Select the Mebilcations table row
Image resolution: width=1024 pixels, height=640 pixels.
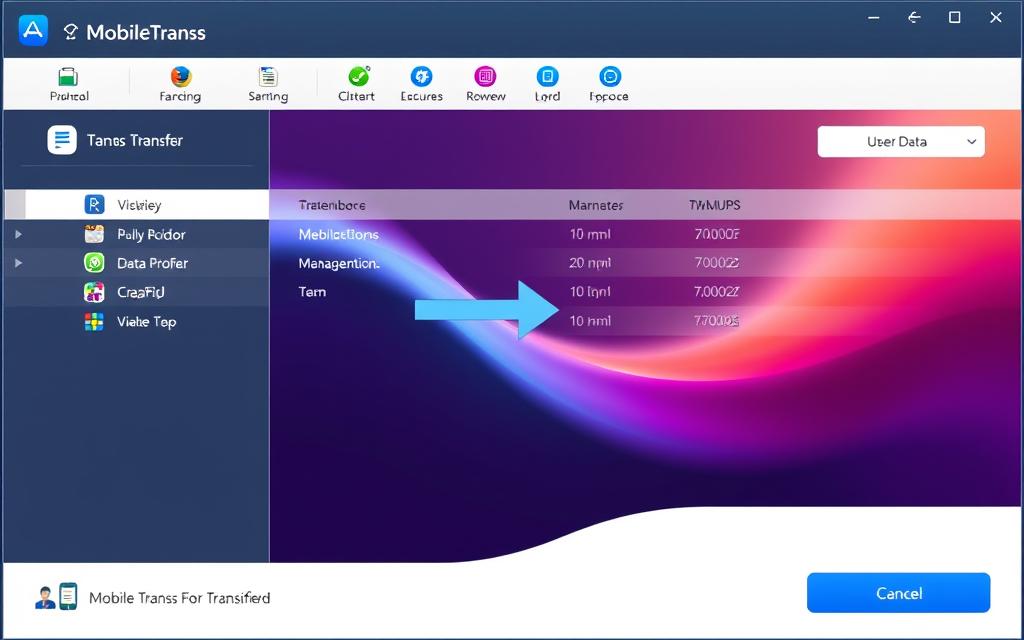pyautogui.click(x=339, y=234)
